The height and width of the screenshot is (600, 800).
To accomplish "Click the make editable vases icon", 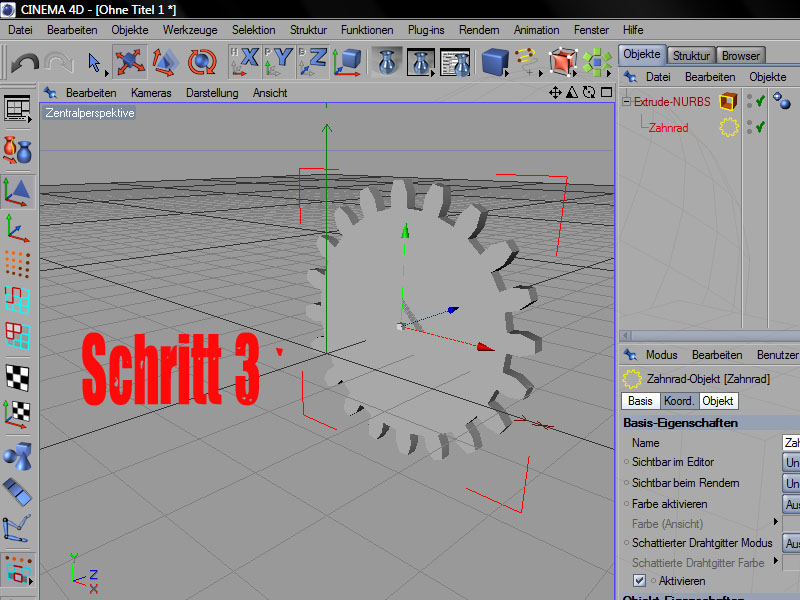I will (x=17, y=151).
